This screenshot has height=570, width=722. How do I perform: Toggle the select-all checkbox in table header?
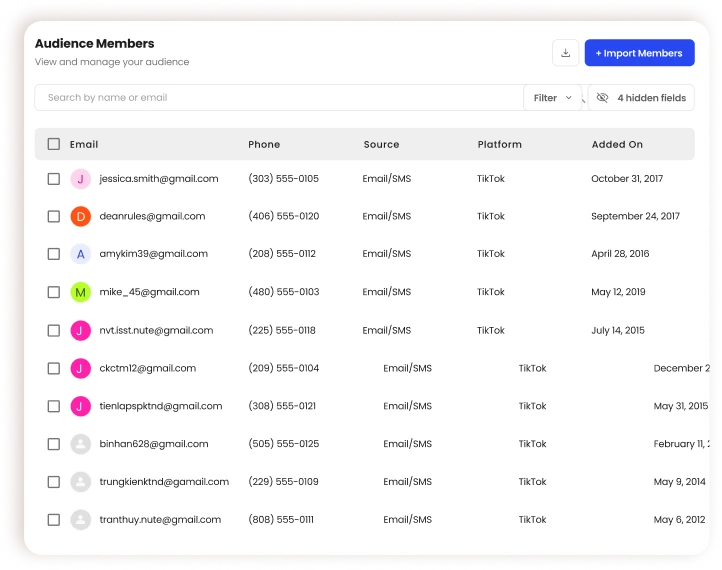coord(54,144)
